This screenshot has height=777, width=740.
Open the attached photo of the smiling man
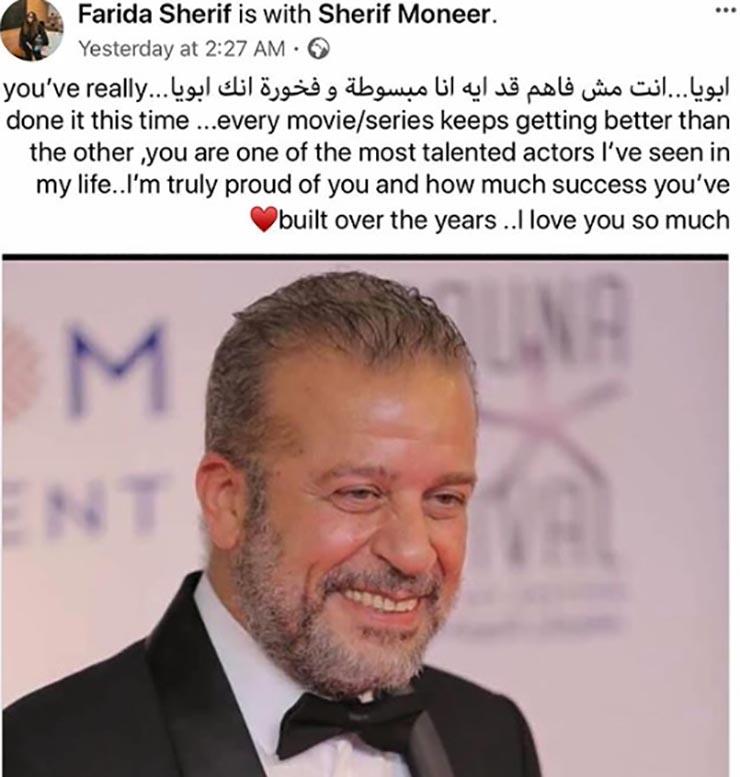(x=365, y=519)
